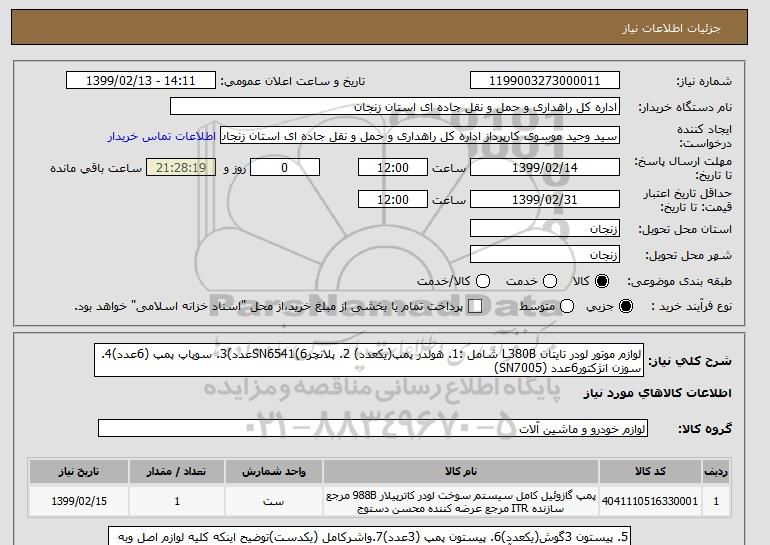
Task: Select the کالا/خدمت radio button
Action: coord(483,281)
